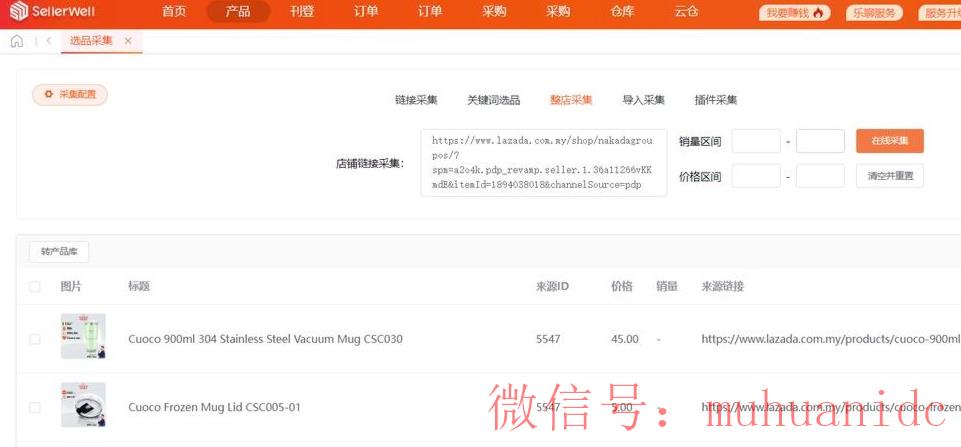Screen dimensions: 961x447
Task: Switch to the 关键词选品 tab
Action: tap(493, 100)
